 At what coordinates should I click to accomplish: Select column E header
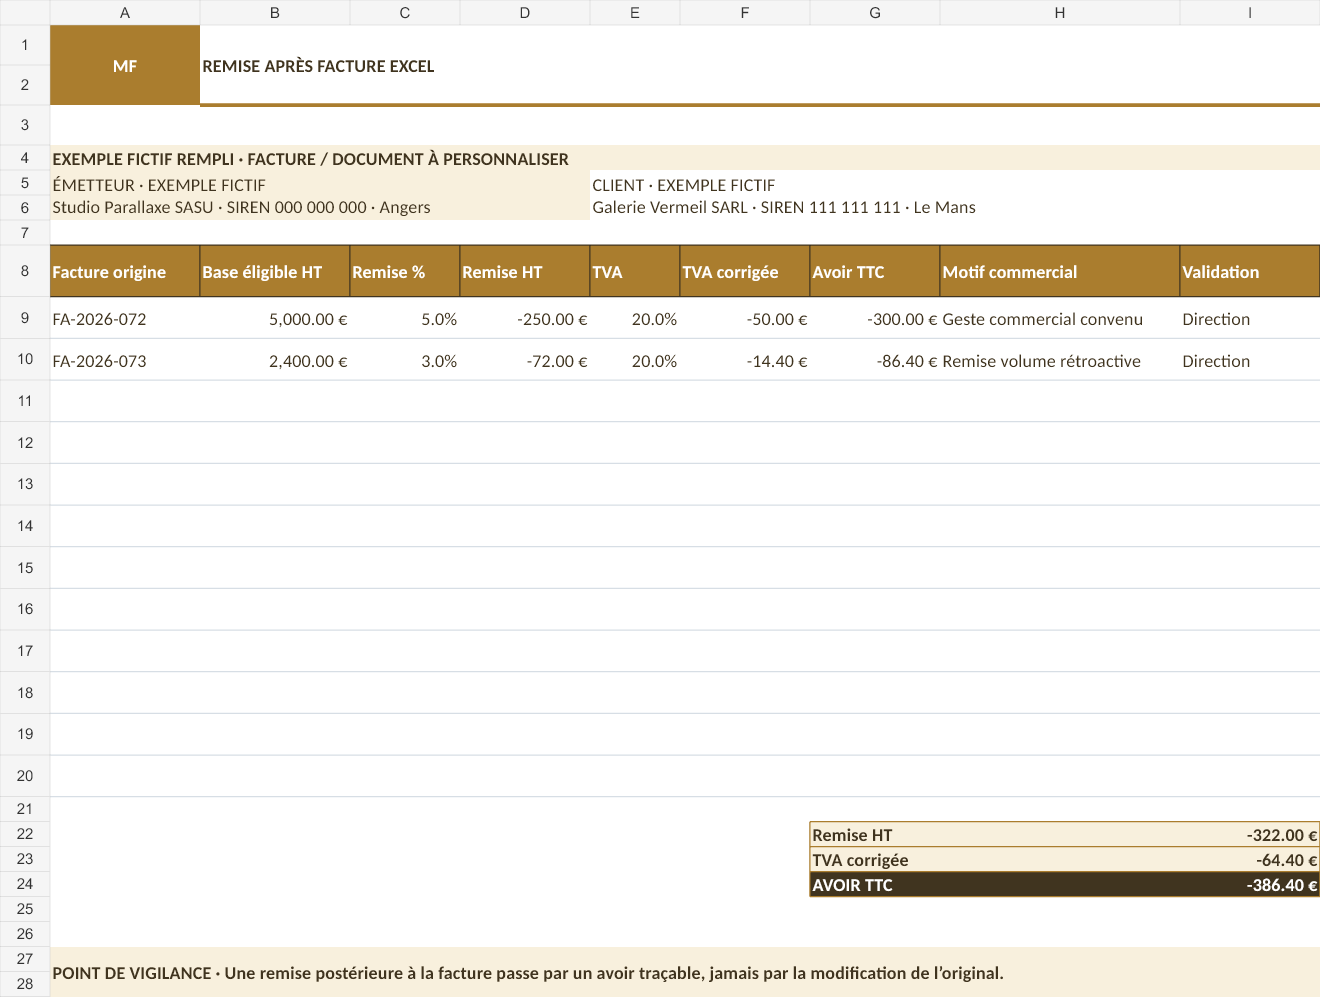(x=635, y=12)
